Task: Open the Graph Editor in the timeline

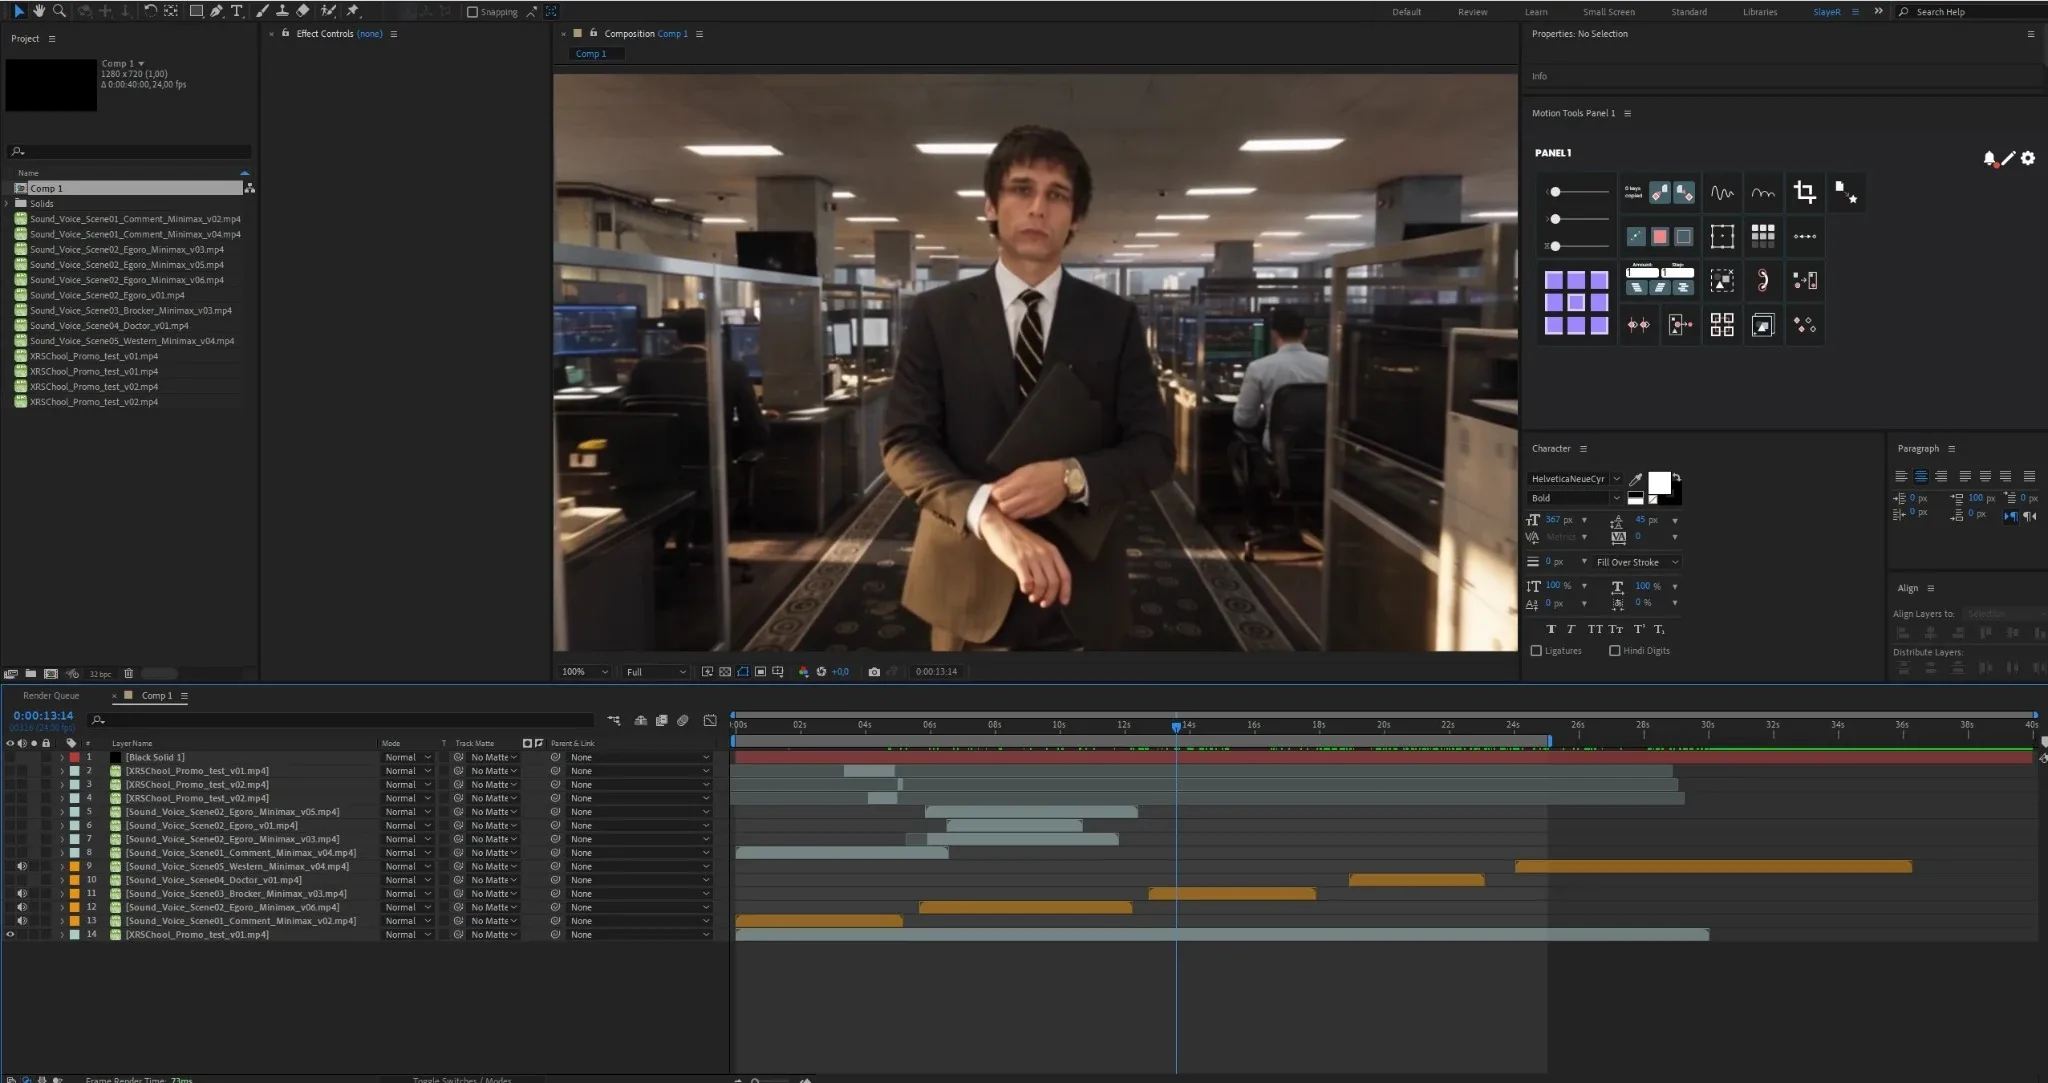Action: pyautogui.click(x=710, y=720)
